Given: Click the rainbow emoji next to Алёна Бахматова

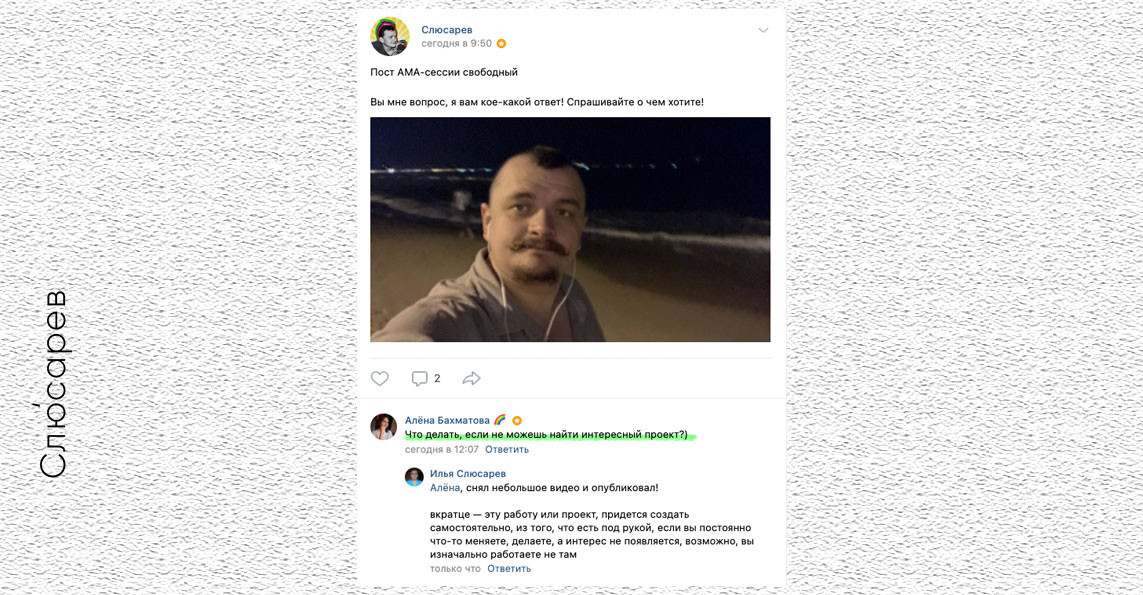Looking at the screenshot, I should [x=499, y=420].
